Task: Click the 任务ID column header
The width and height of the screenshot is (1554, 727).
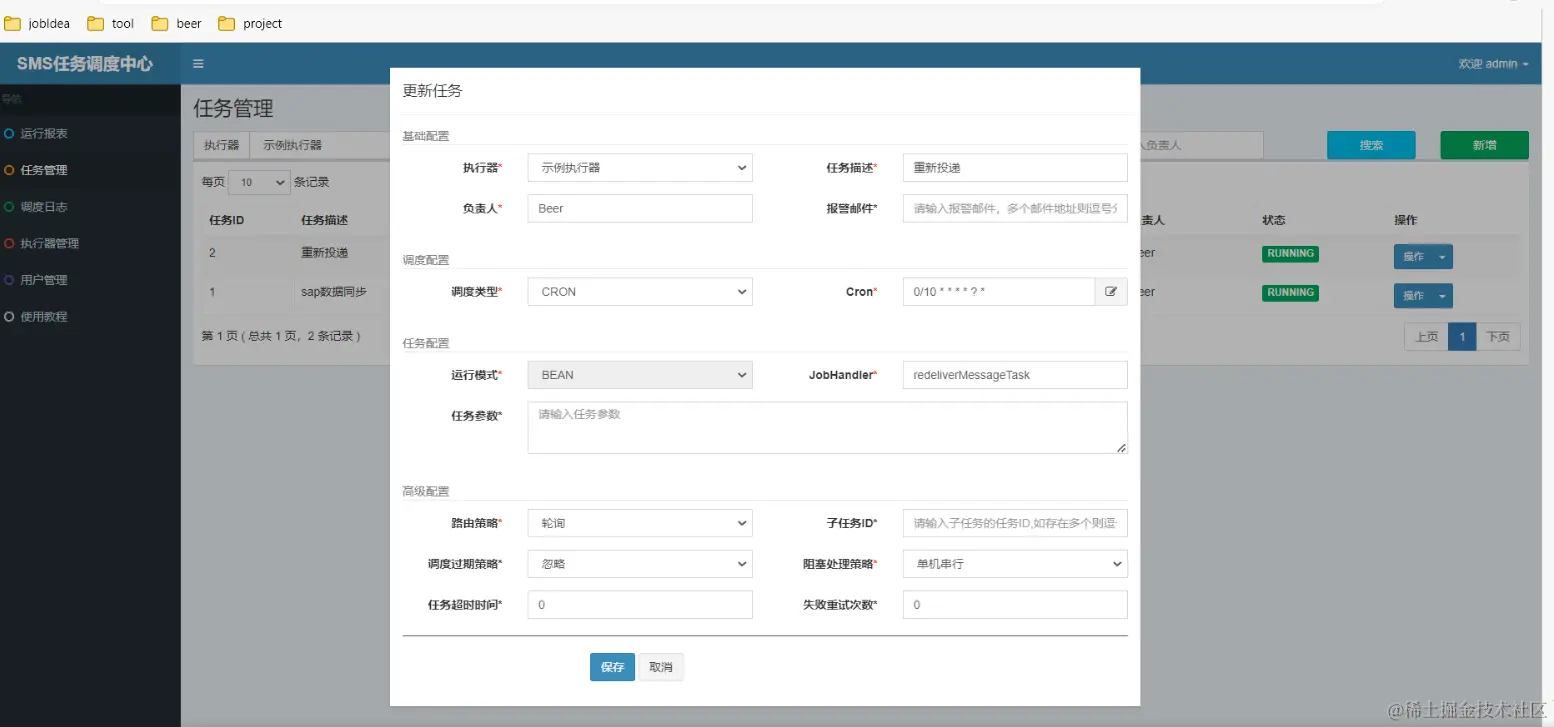Action: pos(226,220)
